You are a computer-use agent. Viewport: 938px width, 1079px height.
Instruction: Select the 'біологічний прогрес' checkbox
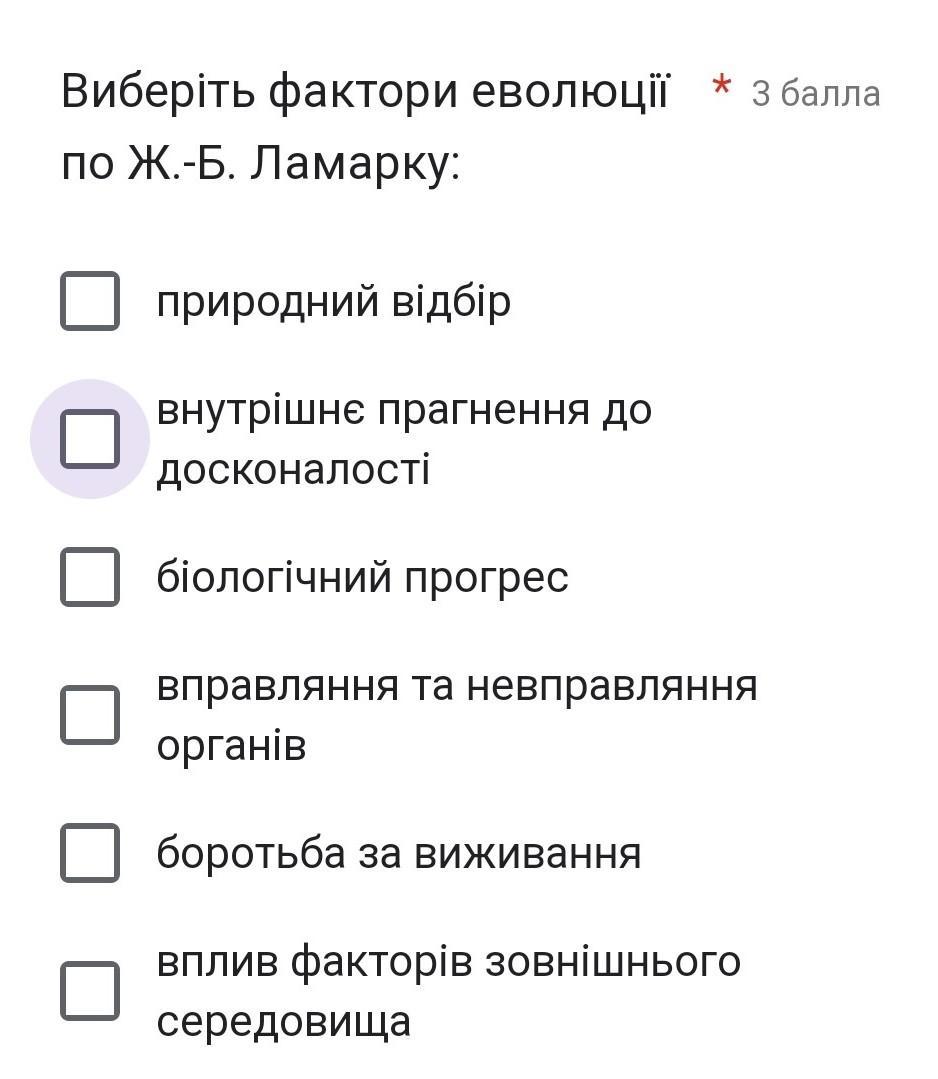click(90, 577)
